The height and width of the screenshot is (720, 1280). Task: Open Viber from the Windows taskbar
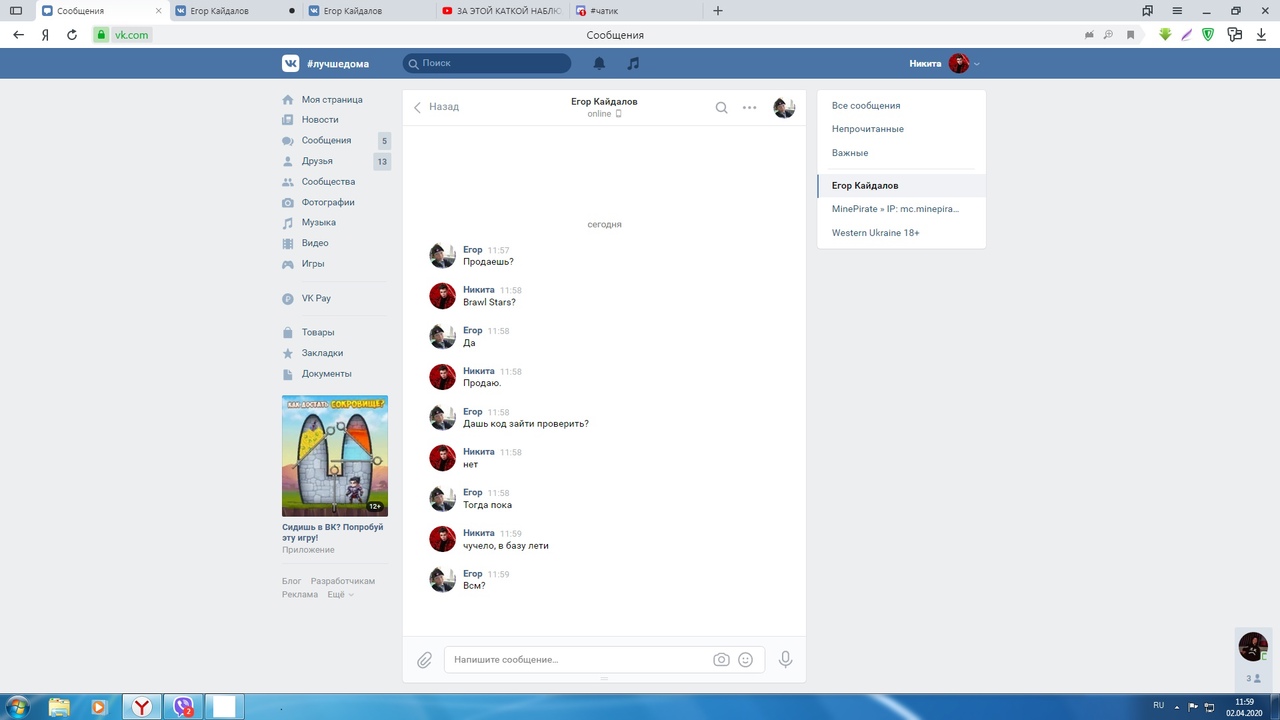tap(183, 707)
